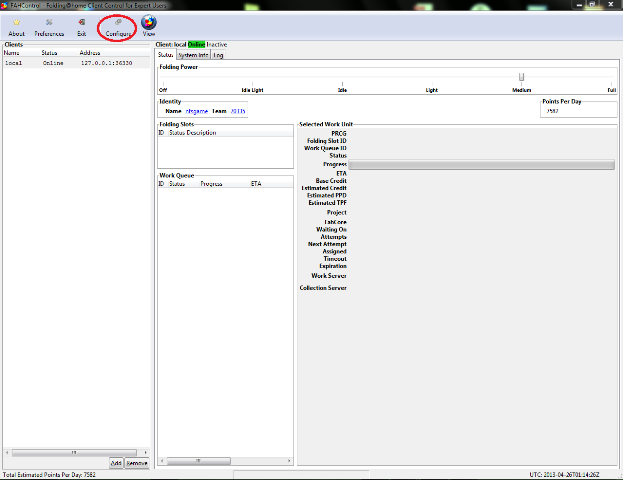Click the green Online status label

pyautogui.click(x=196, y=45)
